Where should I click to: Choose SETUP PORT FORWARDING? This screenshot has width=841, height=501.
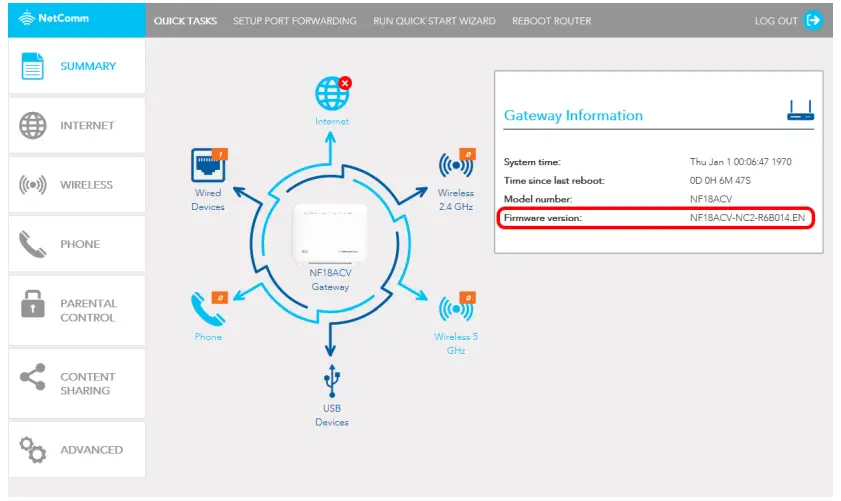click(x=294, y=21)
